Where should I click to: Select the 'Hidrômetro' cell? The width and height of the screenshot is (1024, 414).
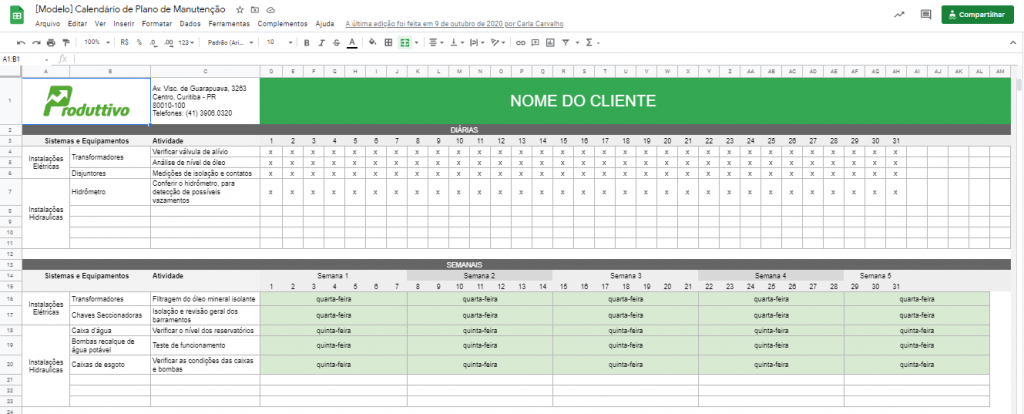pyautogui.click(x=110, y=192)
